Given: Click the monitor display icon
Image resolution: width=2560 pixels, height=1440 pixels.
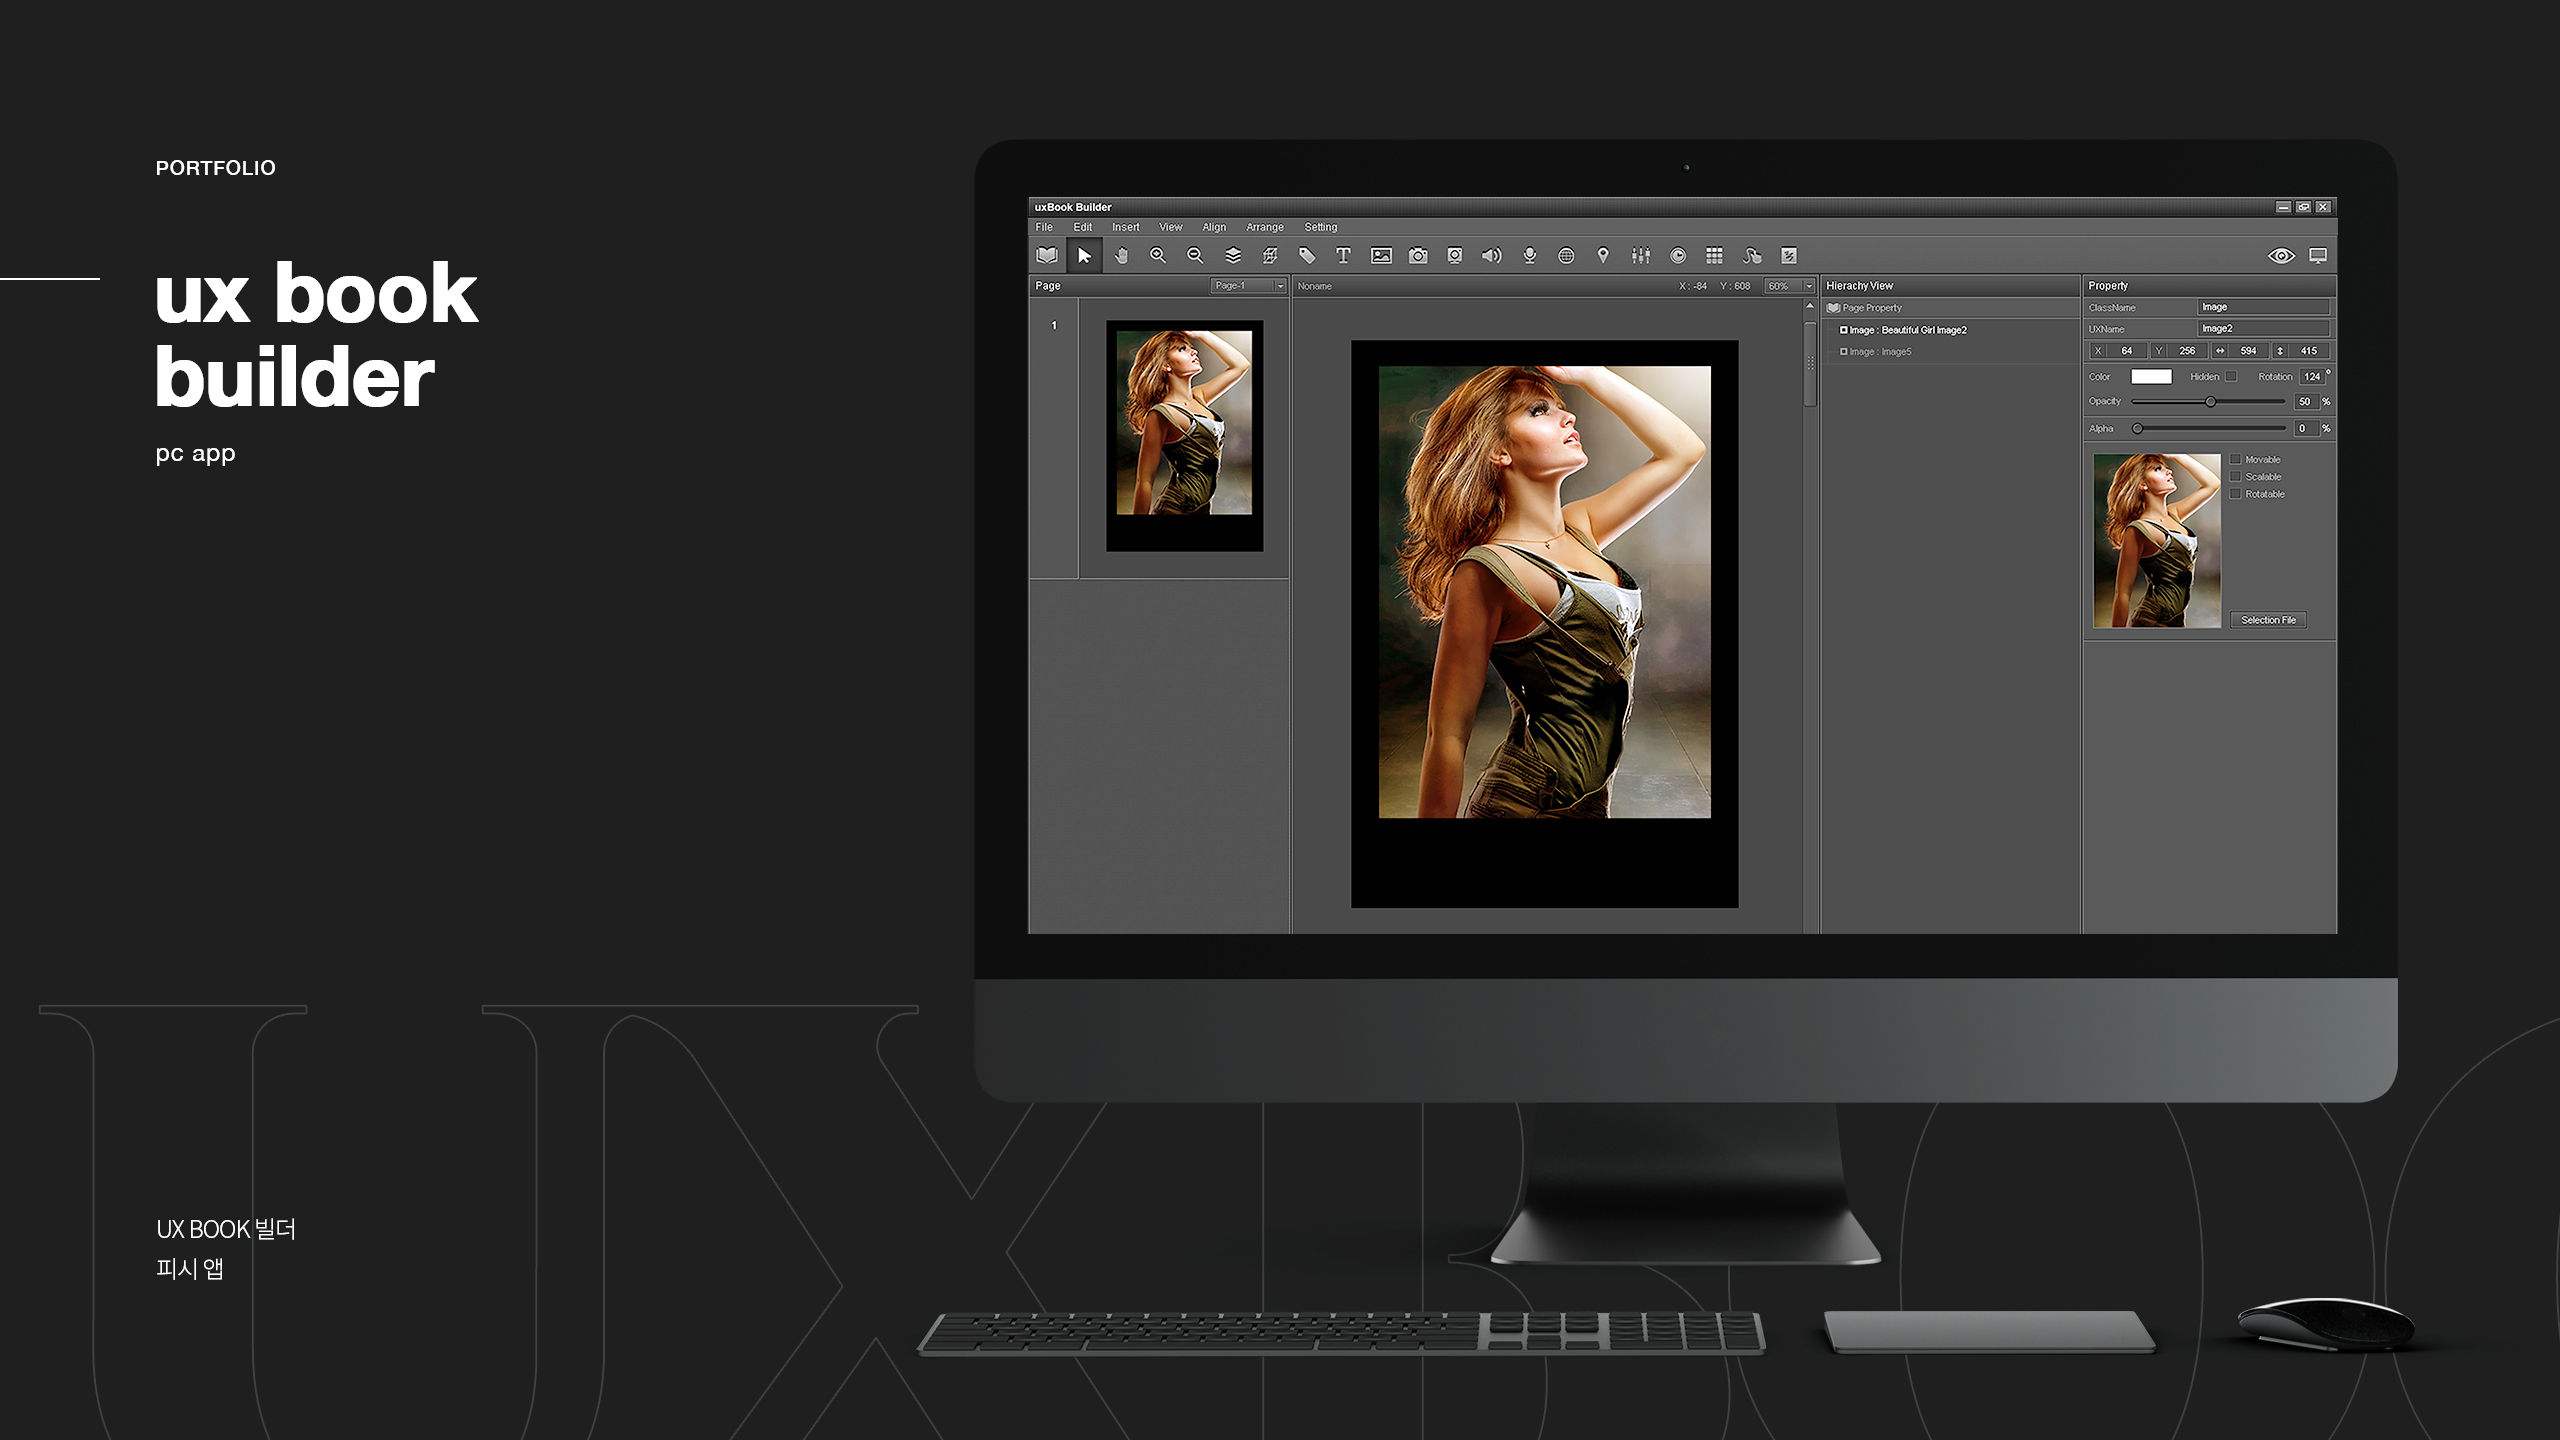Looking at the screenshot, I should coord(2318,256).
